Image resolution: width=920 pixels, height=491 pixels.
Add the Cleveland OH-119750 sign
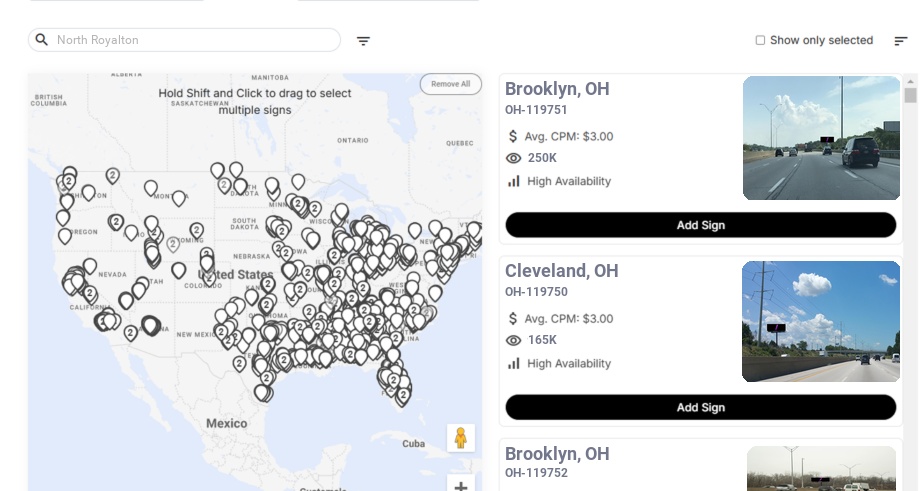700,407
